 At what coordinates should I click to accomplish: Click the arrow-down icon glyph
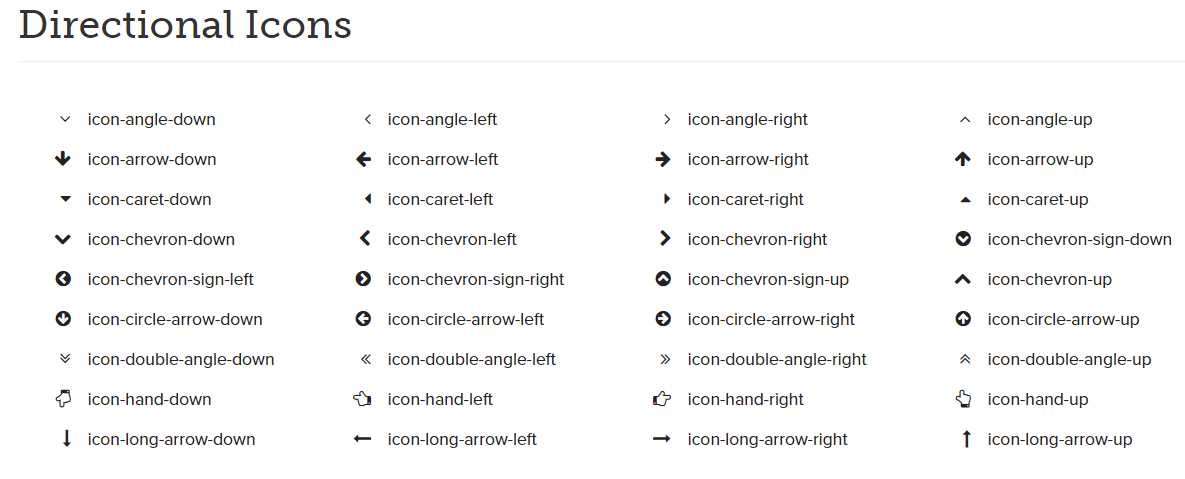pyautogui.click(x=64, y=159)
